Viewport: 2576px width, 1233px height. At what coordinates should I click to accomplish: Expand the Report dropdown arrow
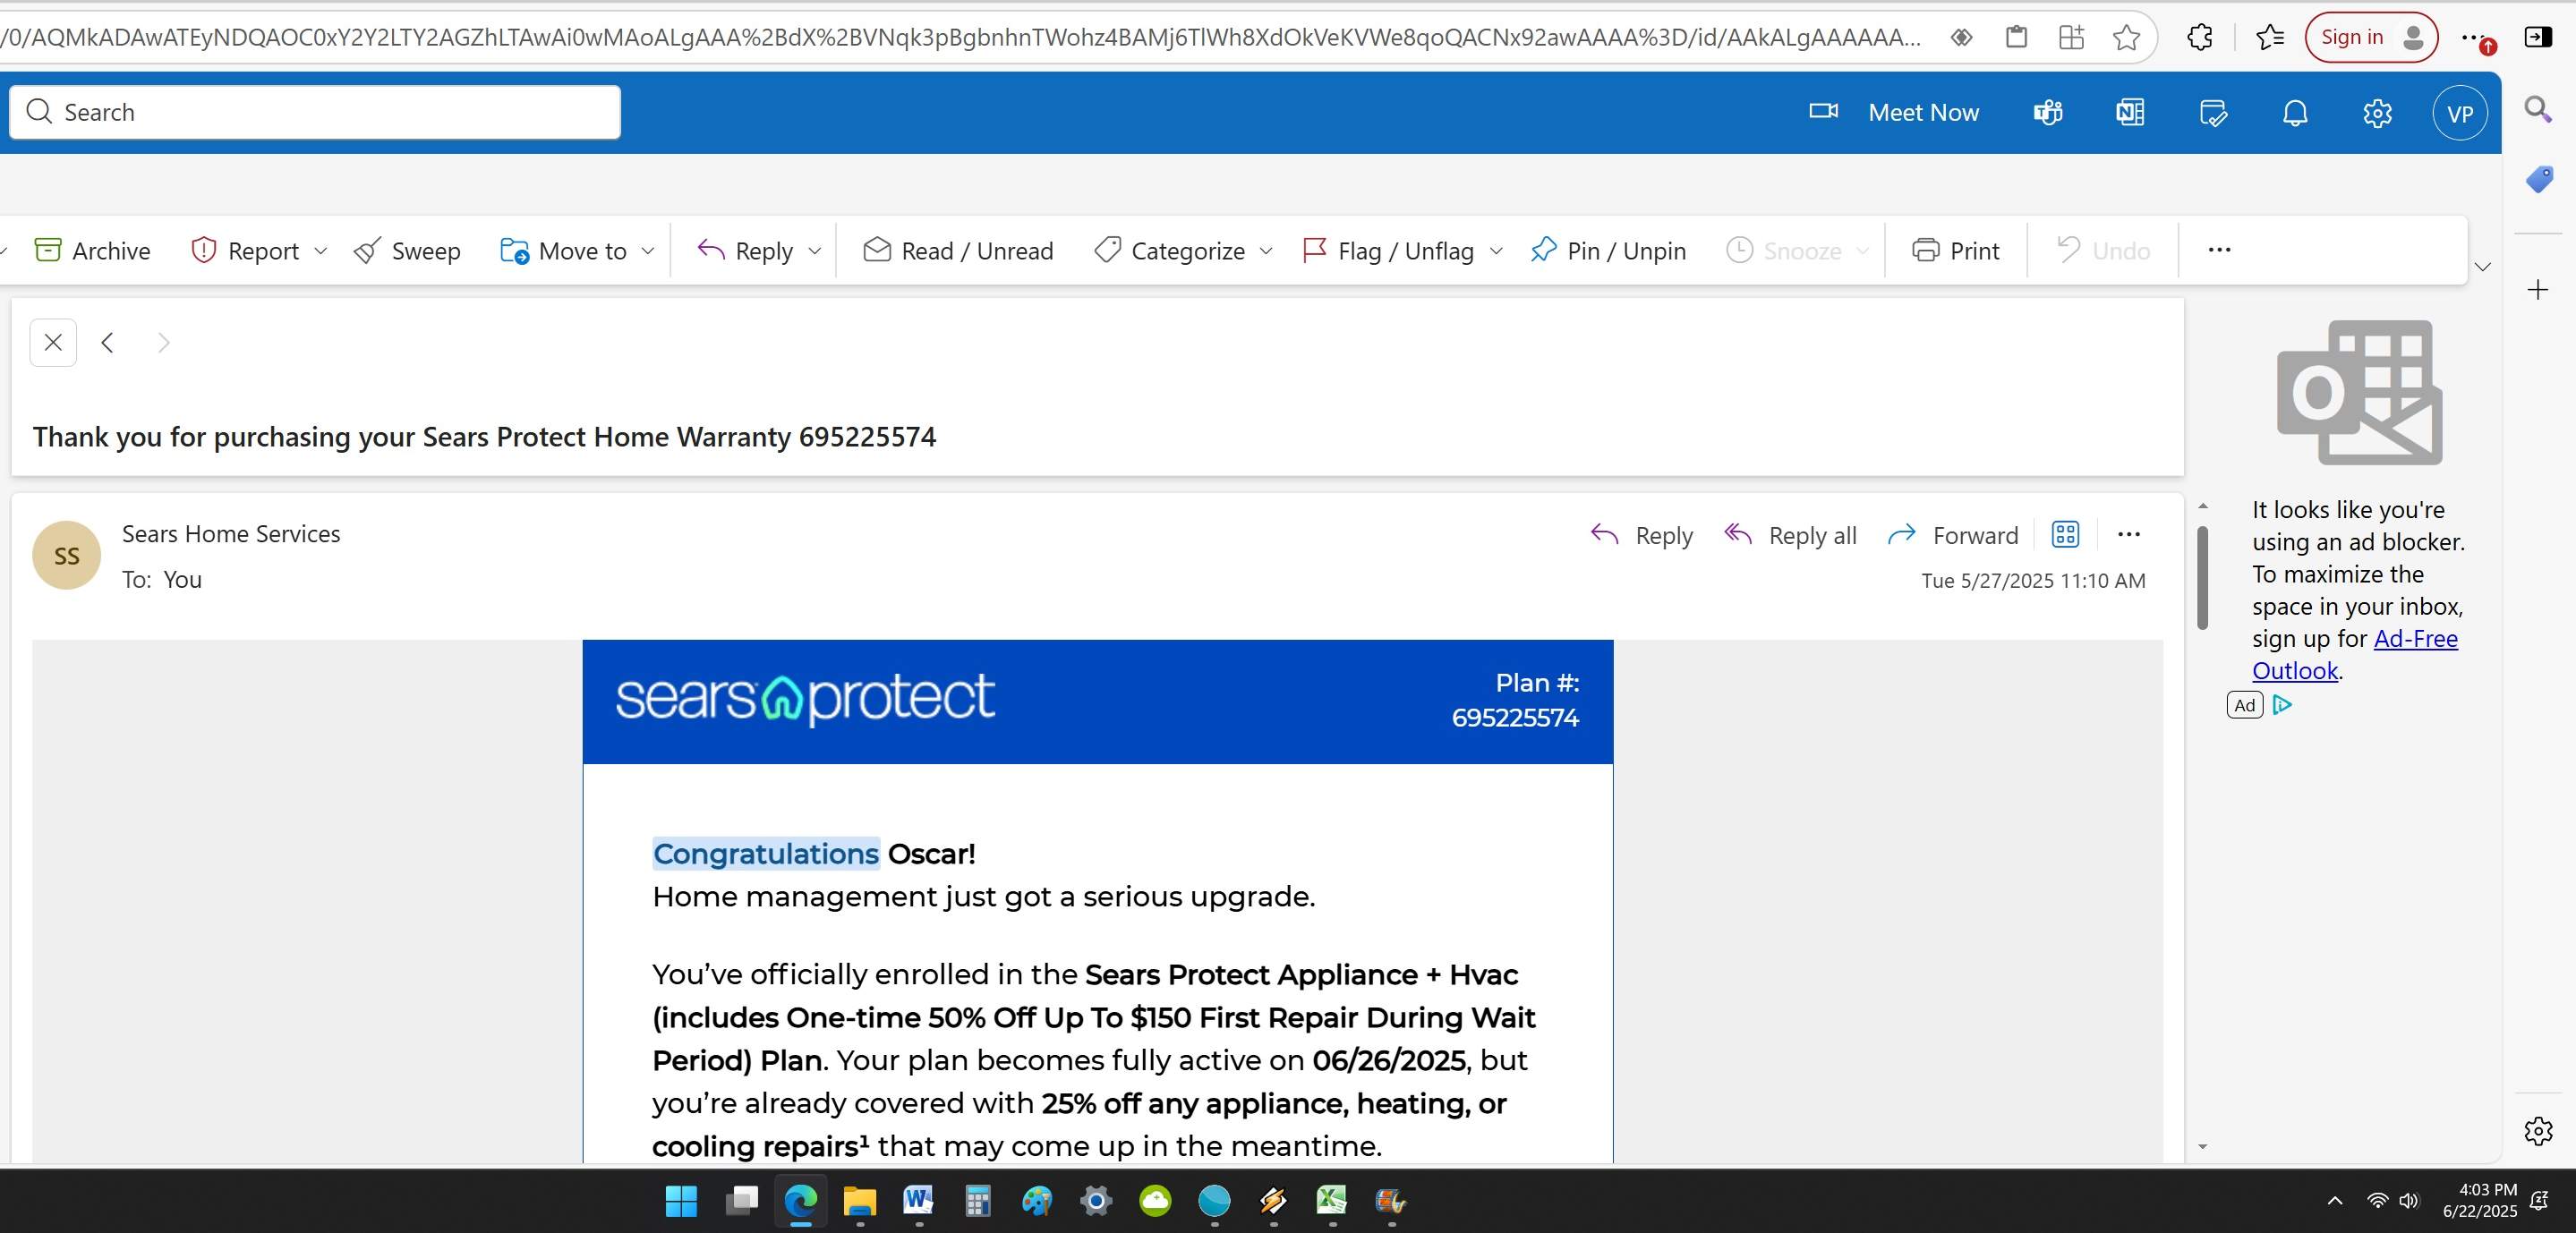(x=320, y=251)
